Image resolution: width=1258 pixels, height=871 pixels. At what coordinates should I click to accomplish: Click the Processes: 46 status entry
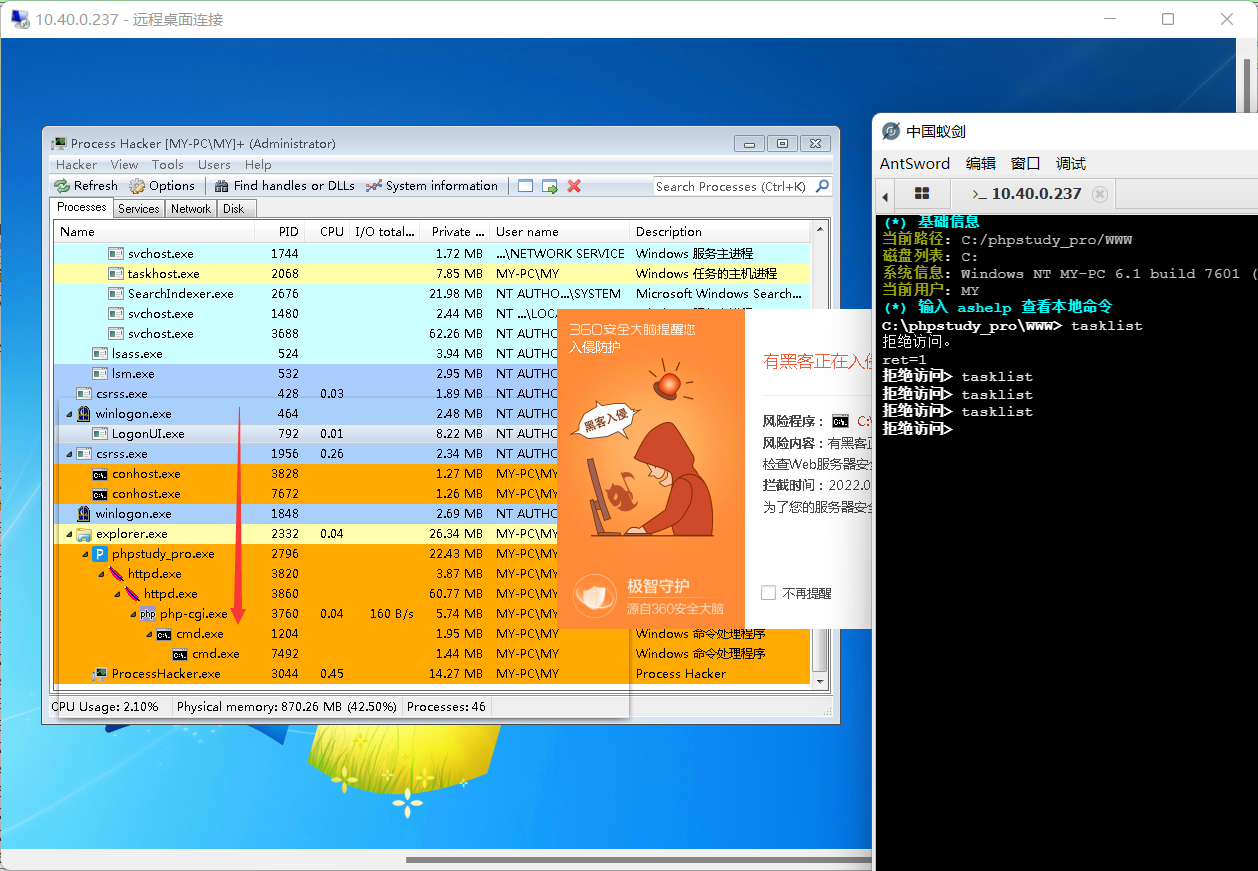click(x=447, y=707)
